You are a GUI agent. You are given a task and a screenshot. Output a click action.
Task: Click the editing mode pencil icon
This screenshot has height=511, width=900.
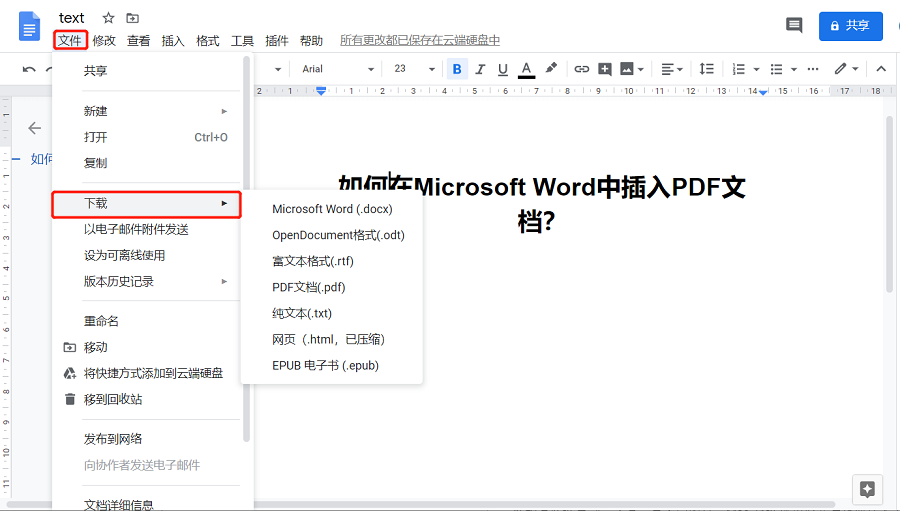pyautogui.click(x=840, y=68)
